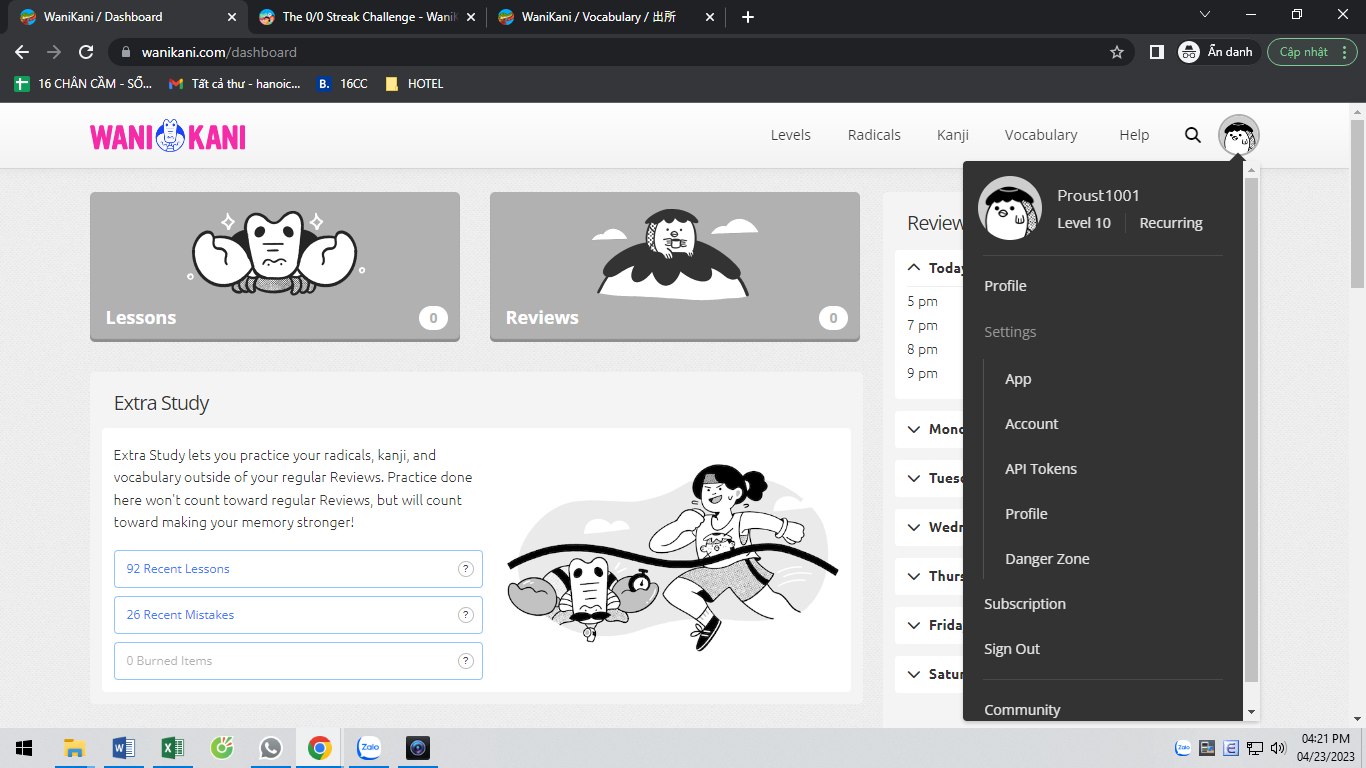Switch to the WaniKani Vocabulary 出所 tab

(606, 17)
